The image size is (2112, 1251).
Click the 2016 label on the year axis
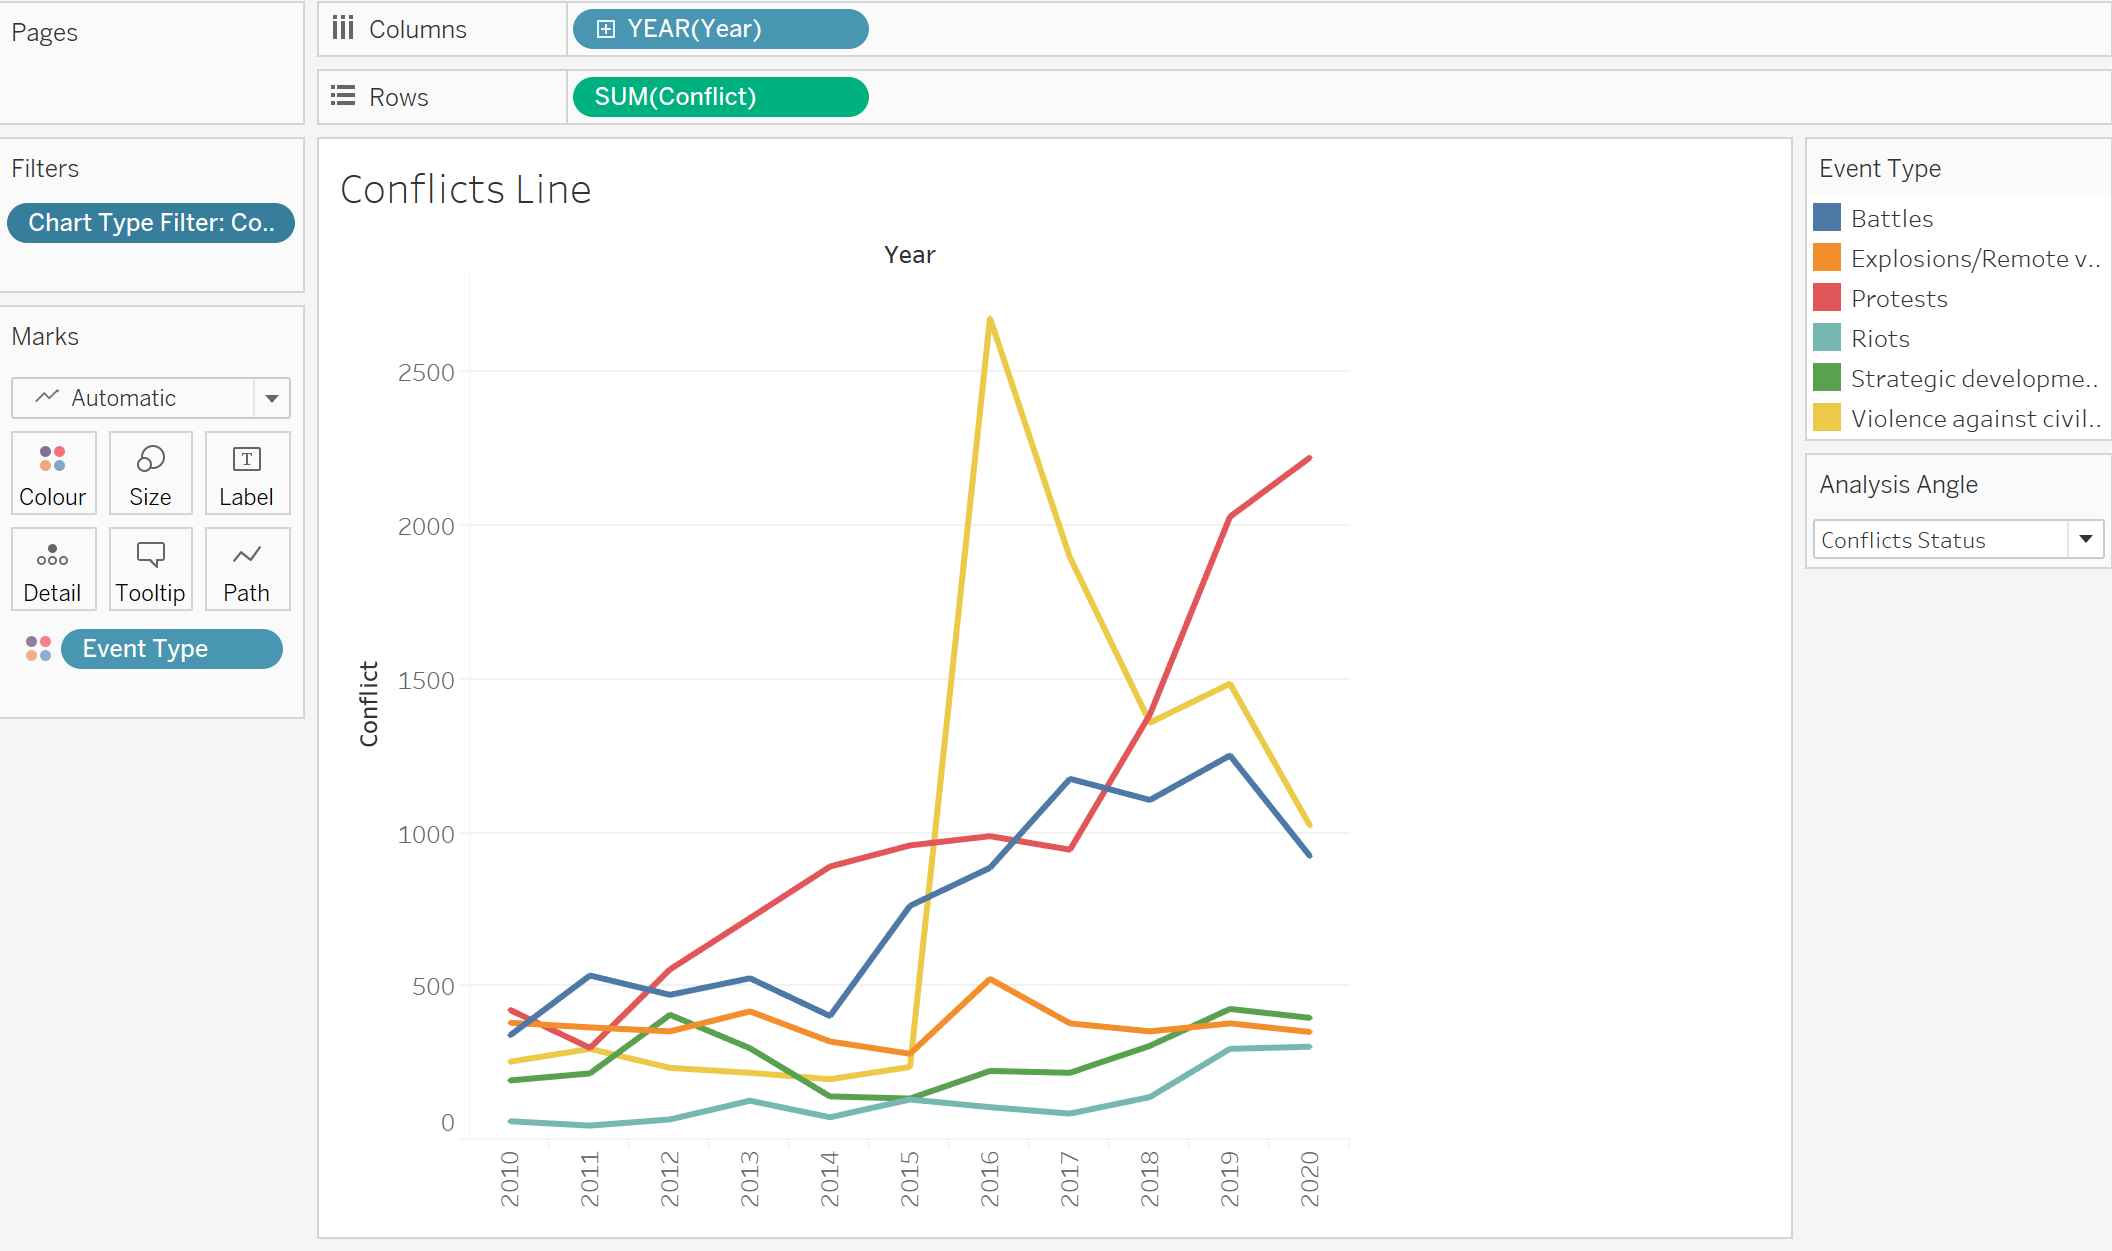989,1178
